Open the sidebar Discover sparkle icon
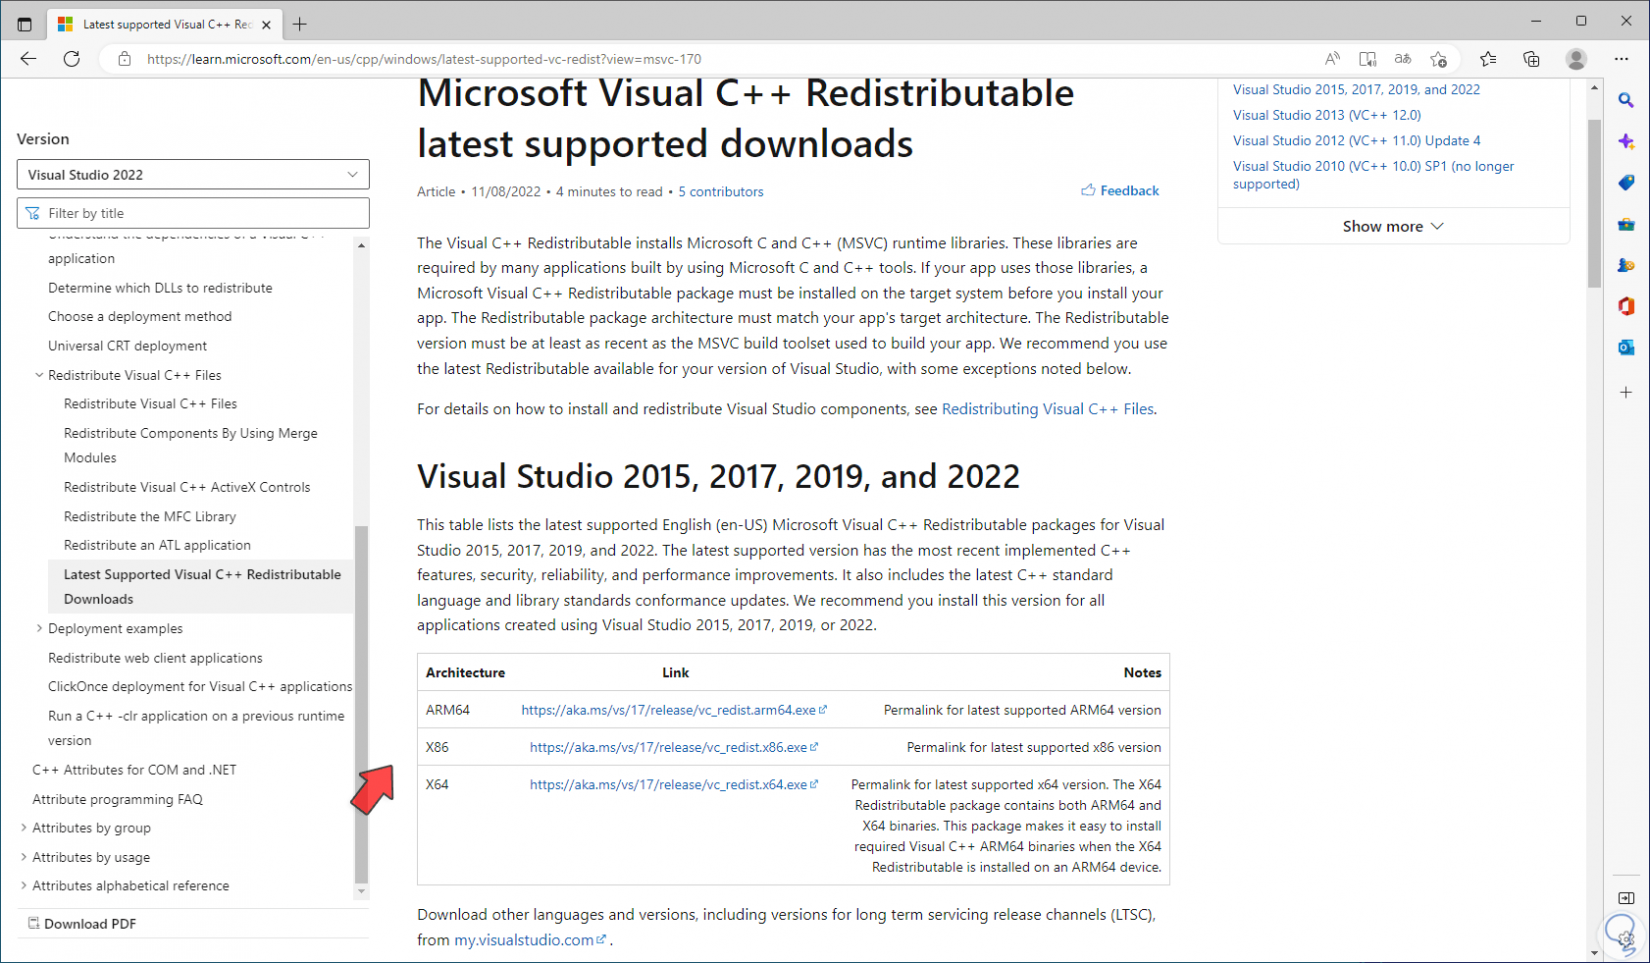The width and height of the screenshot is (1650, 963). pos(1626,142)
